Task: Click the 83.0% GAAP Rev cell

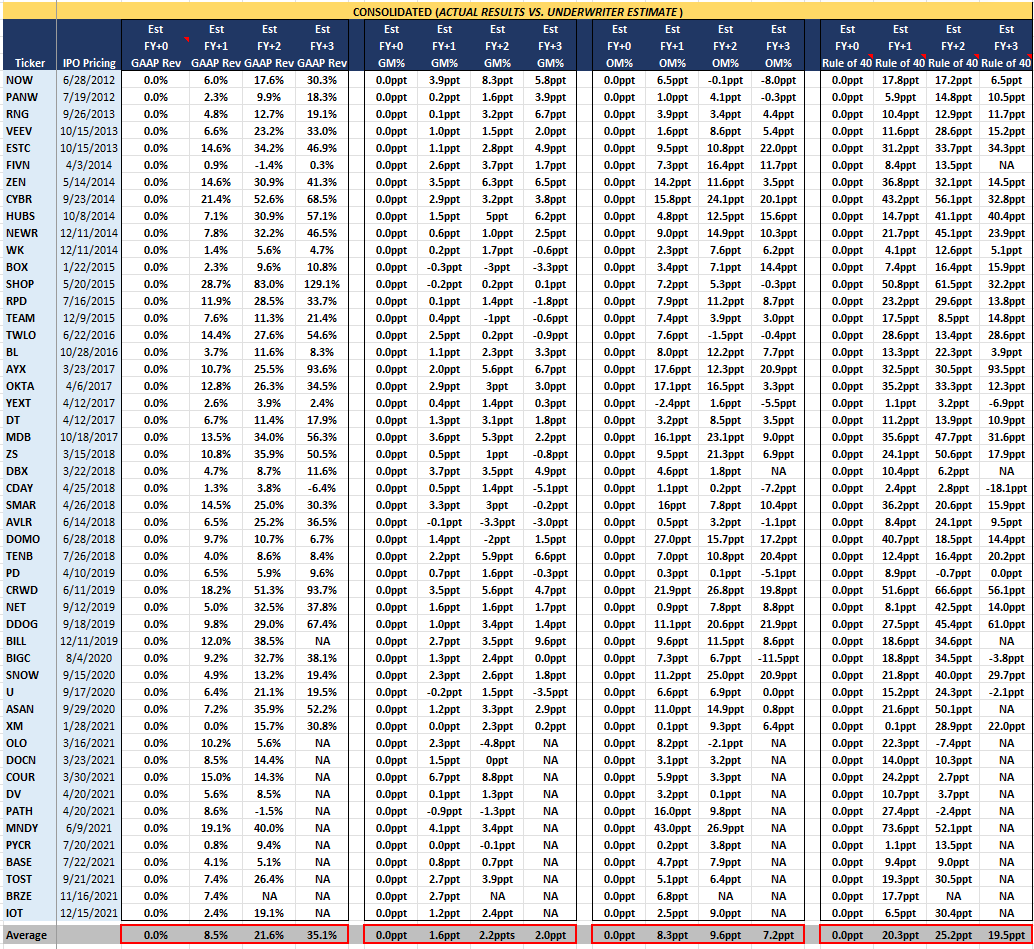Action: [x=269, y=284]
